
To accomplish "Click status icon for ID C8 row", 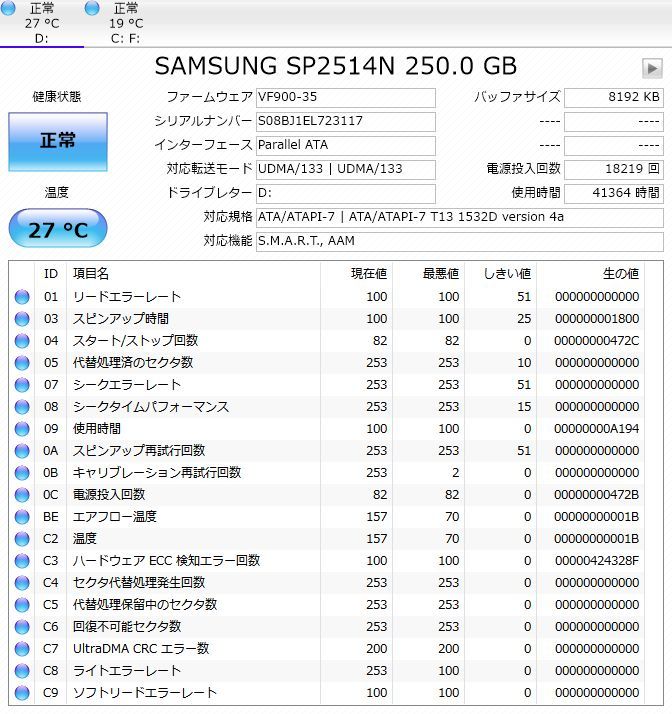I will (22, 671).
